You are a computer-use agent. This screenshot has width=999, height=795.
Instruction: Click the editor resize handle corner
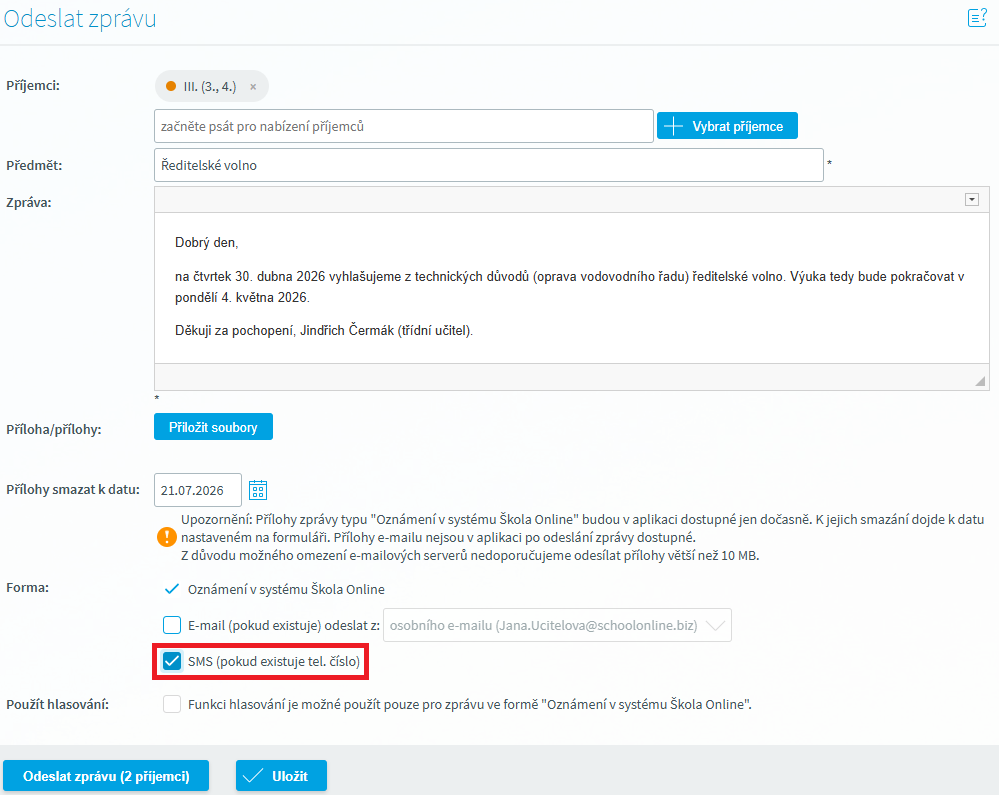(980, 381)
